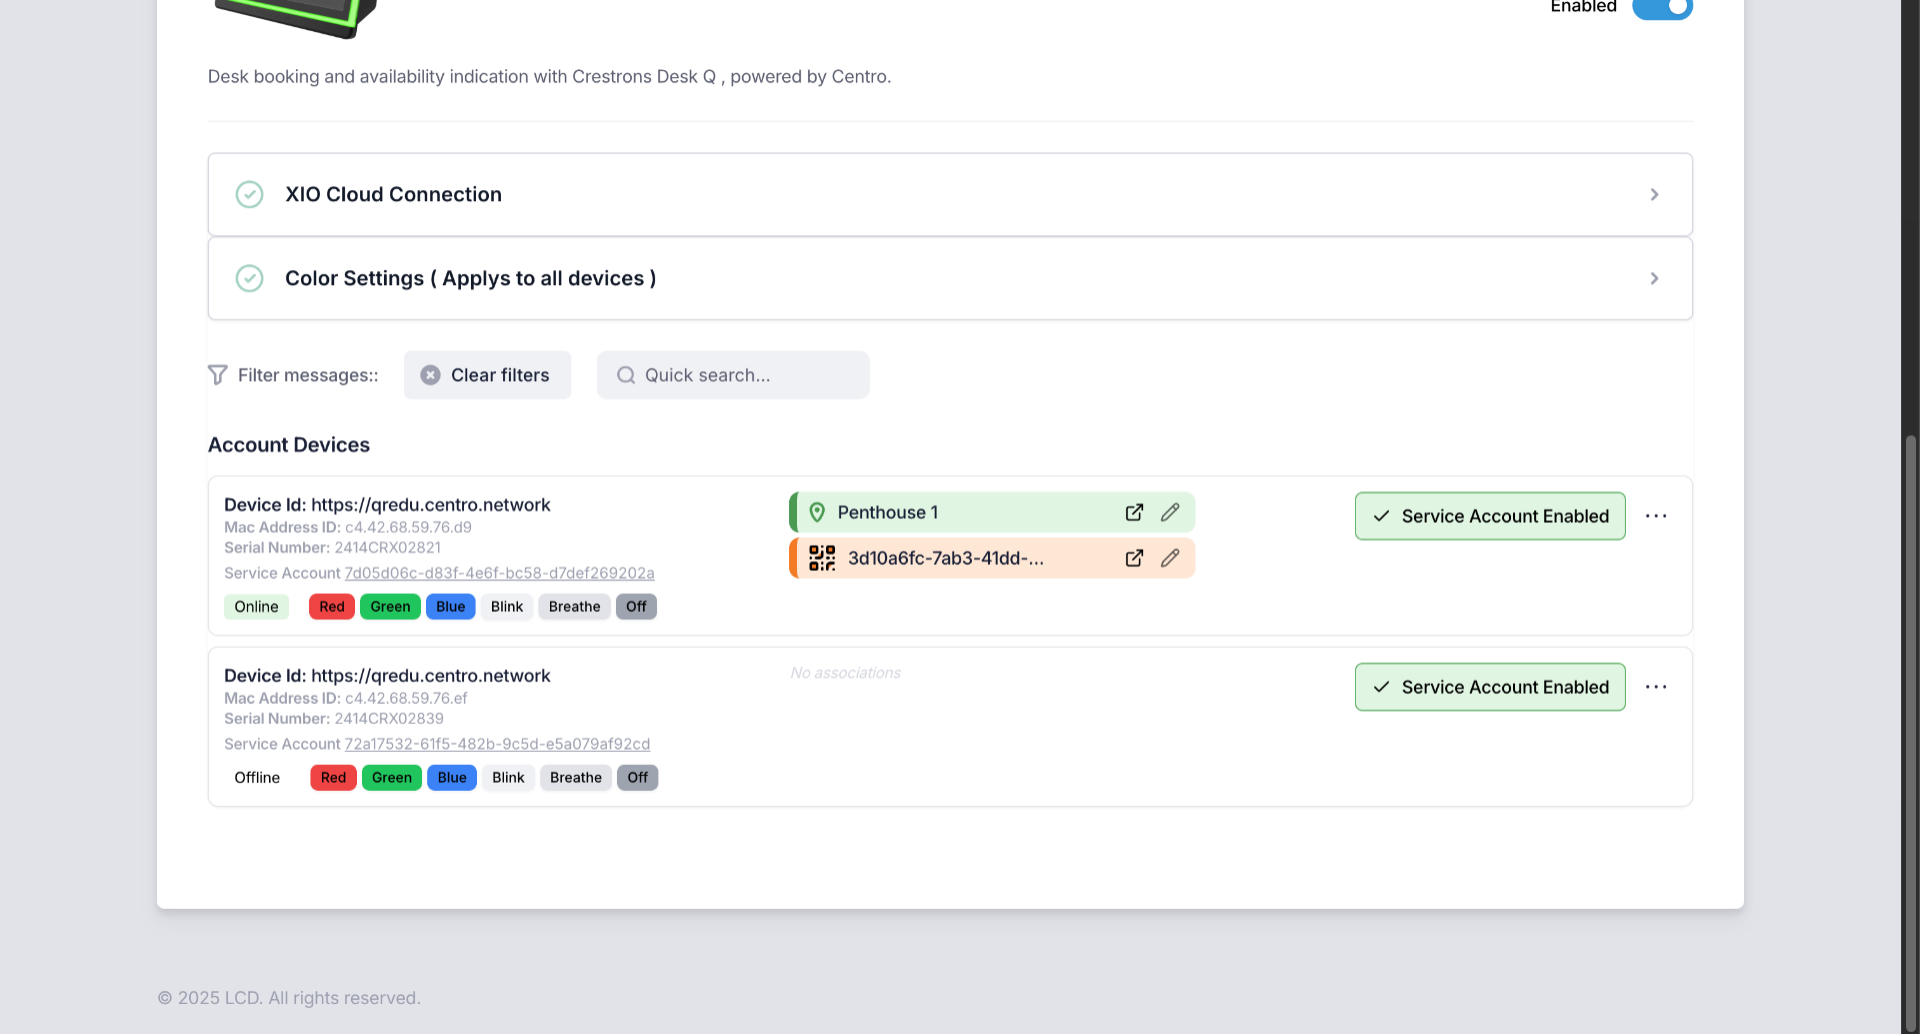Toggle Service Account Enabled for offline device
Screen dimensions: 1920x1034
click(1490, 687)
